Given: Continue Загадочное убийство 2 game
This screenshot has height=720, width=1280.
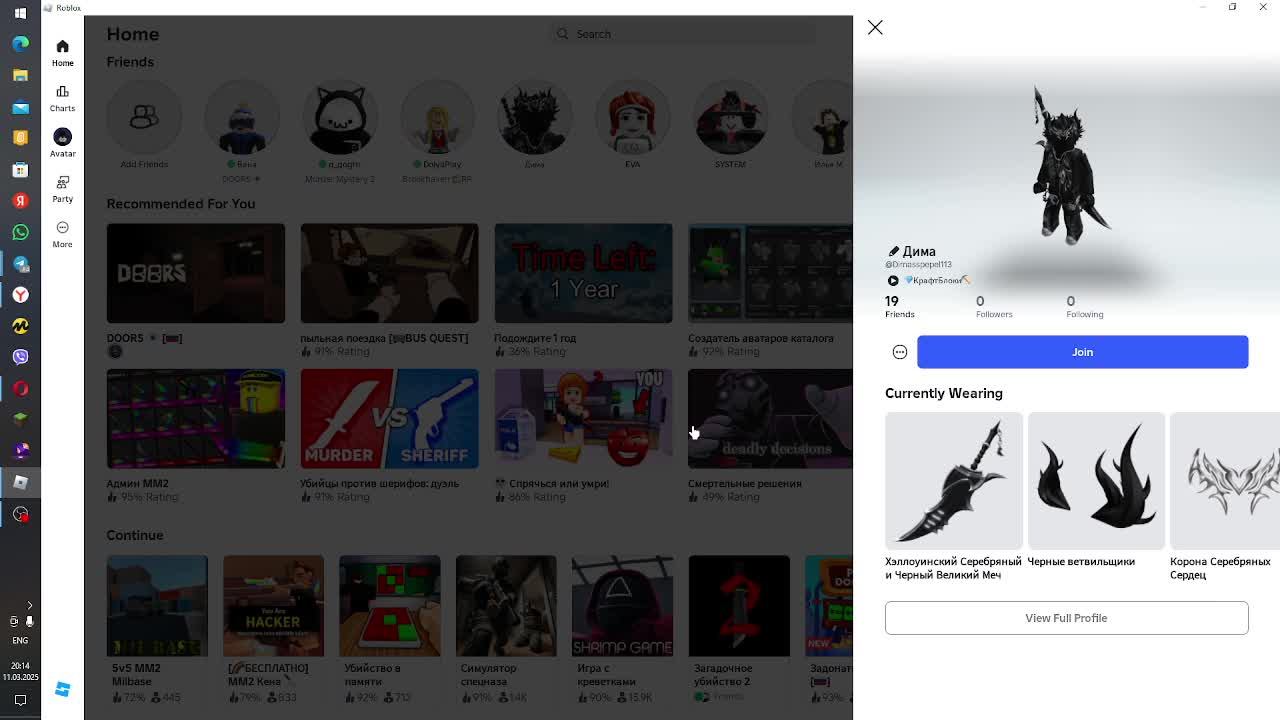Looking at the screenshot, I should 739,606.
